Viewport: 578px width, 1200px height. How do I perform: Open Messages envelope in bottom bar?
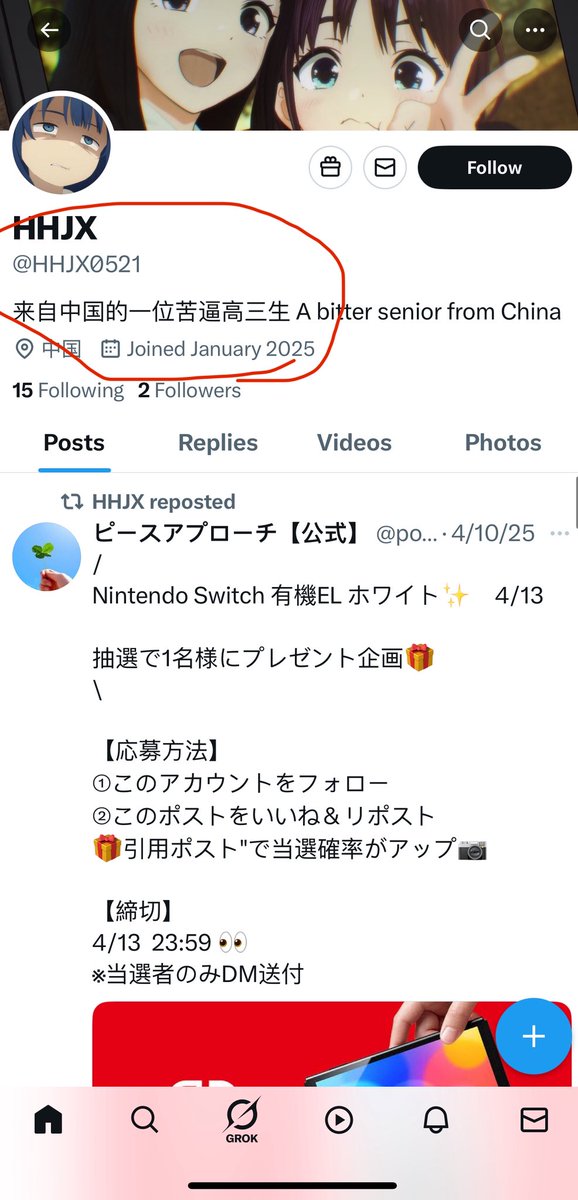pyautogui.click(x=534, y=1121)
